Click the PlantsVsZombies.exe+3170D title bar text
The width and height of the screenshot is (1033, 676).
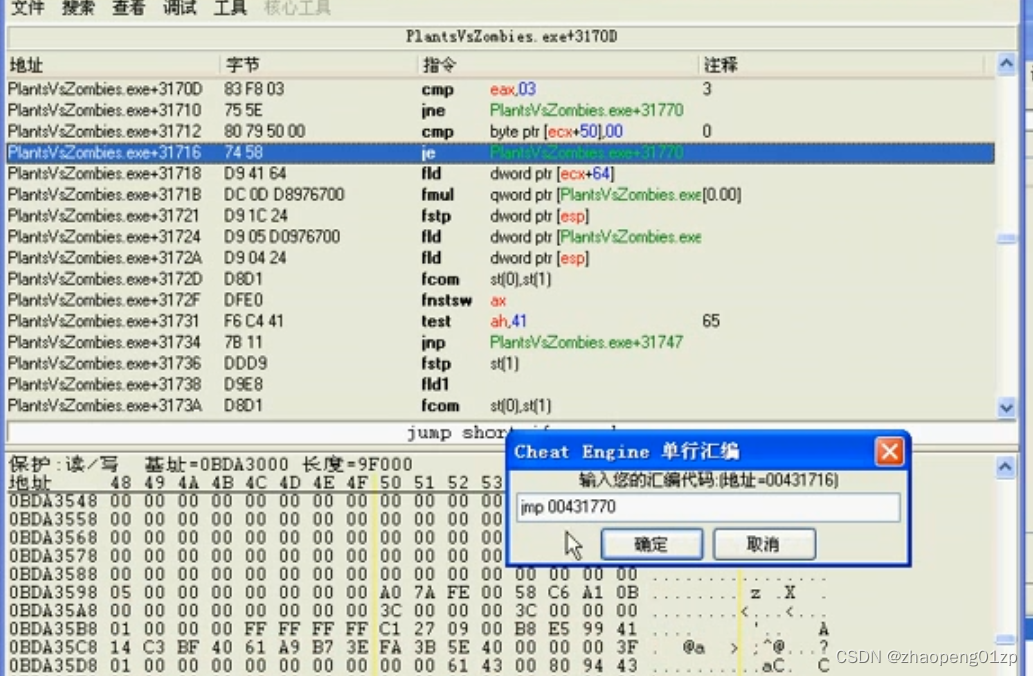511,36
